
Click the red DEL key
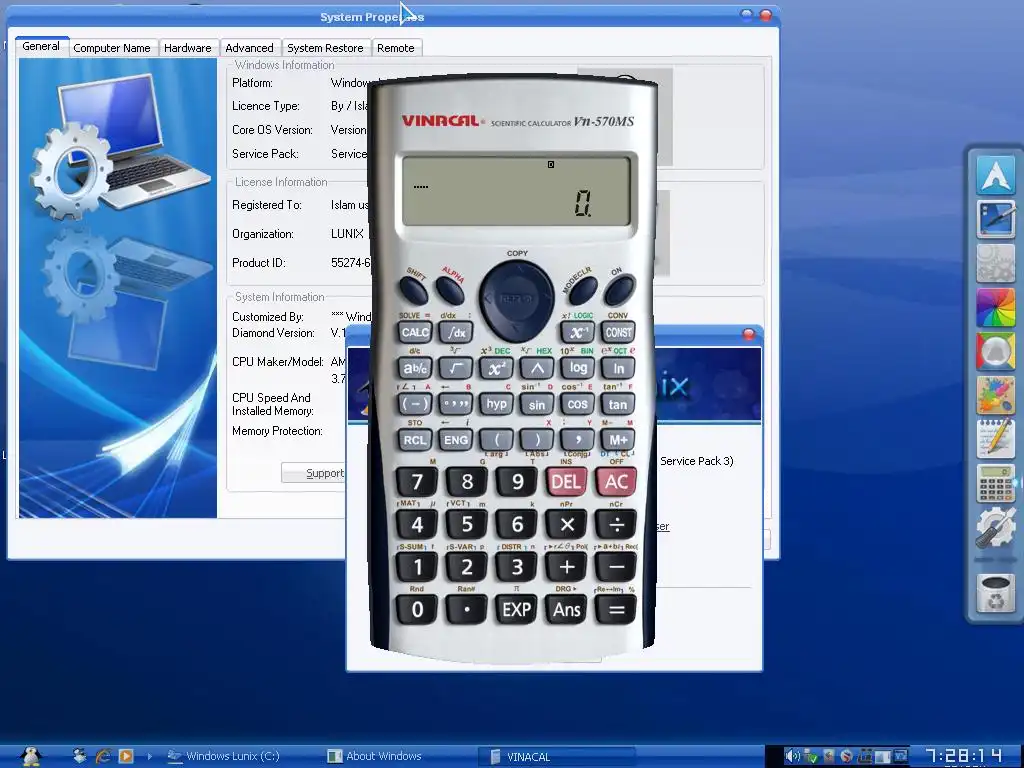(x=566, y=482)
